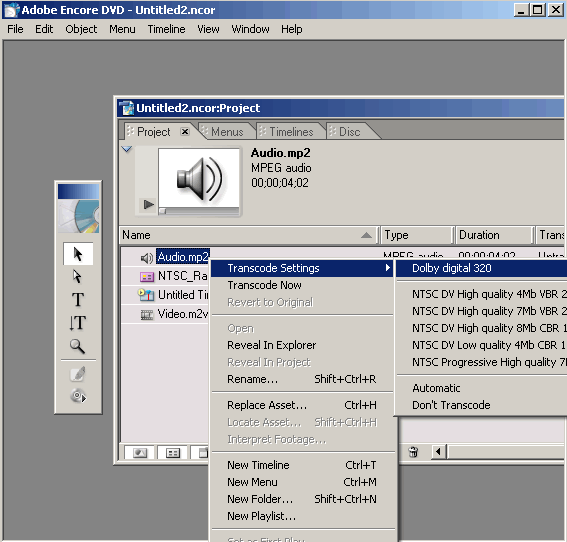Open the Object menu
This screenshot has height=542, width=567.
[81, 29]
